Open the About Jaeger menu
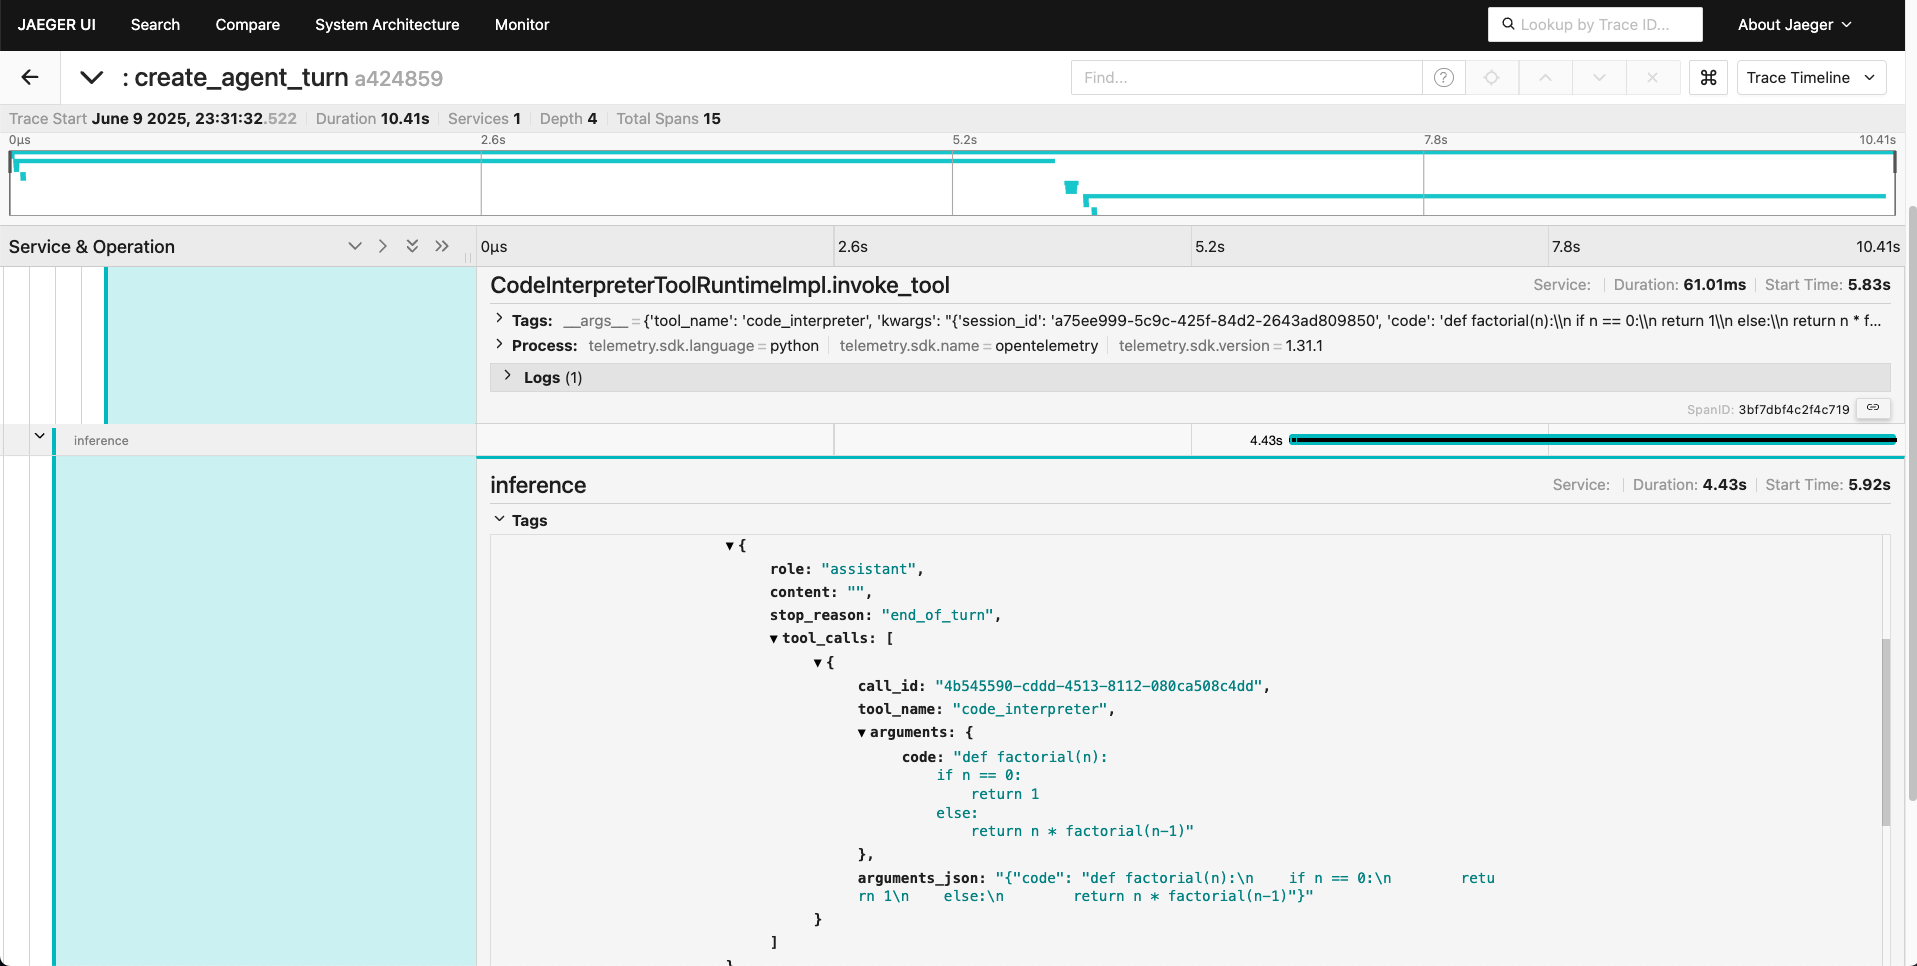Screen dimensions: 1917x966 (x=1794, y=24)
